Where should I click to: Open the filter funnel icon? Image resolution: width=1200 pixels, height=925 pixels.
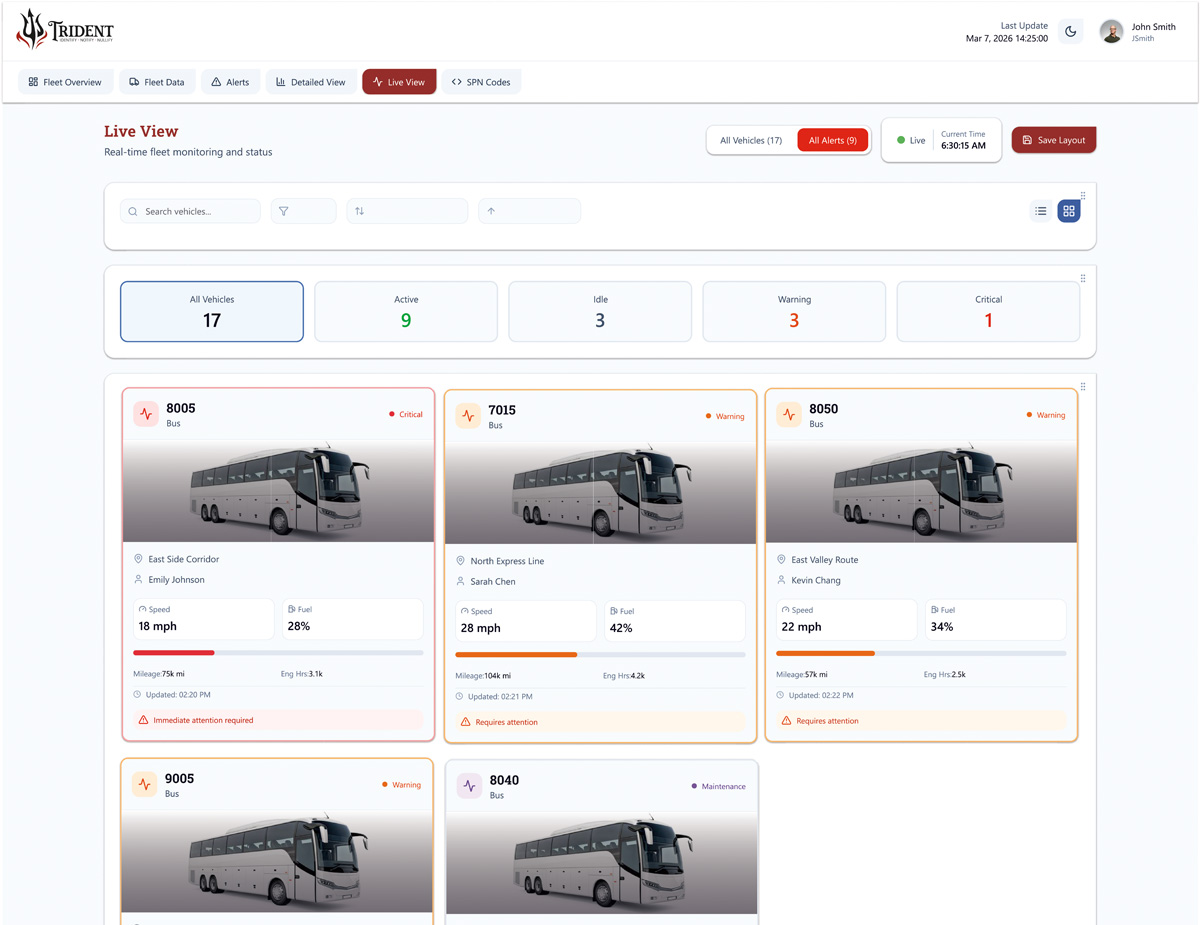[303, 211]
